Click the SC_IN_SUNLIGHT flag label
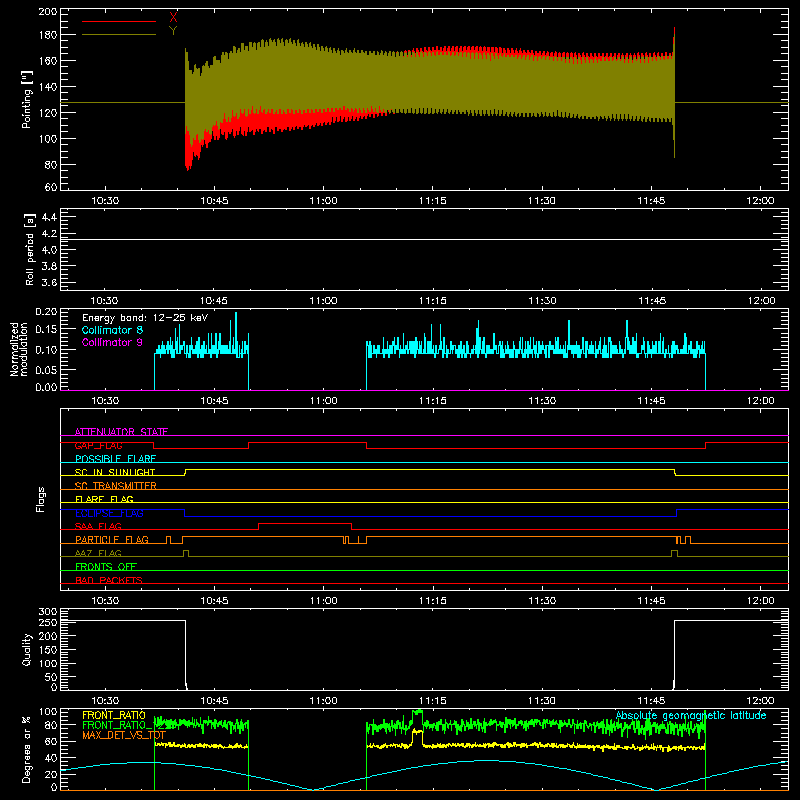 [x=115, y=472]
